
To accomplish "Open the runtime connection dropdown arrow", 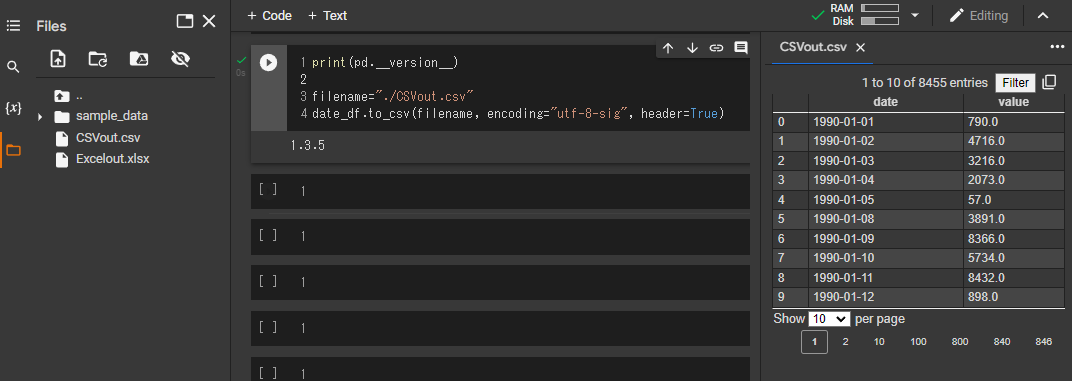I will click(915, 15).
